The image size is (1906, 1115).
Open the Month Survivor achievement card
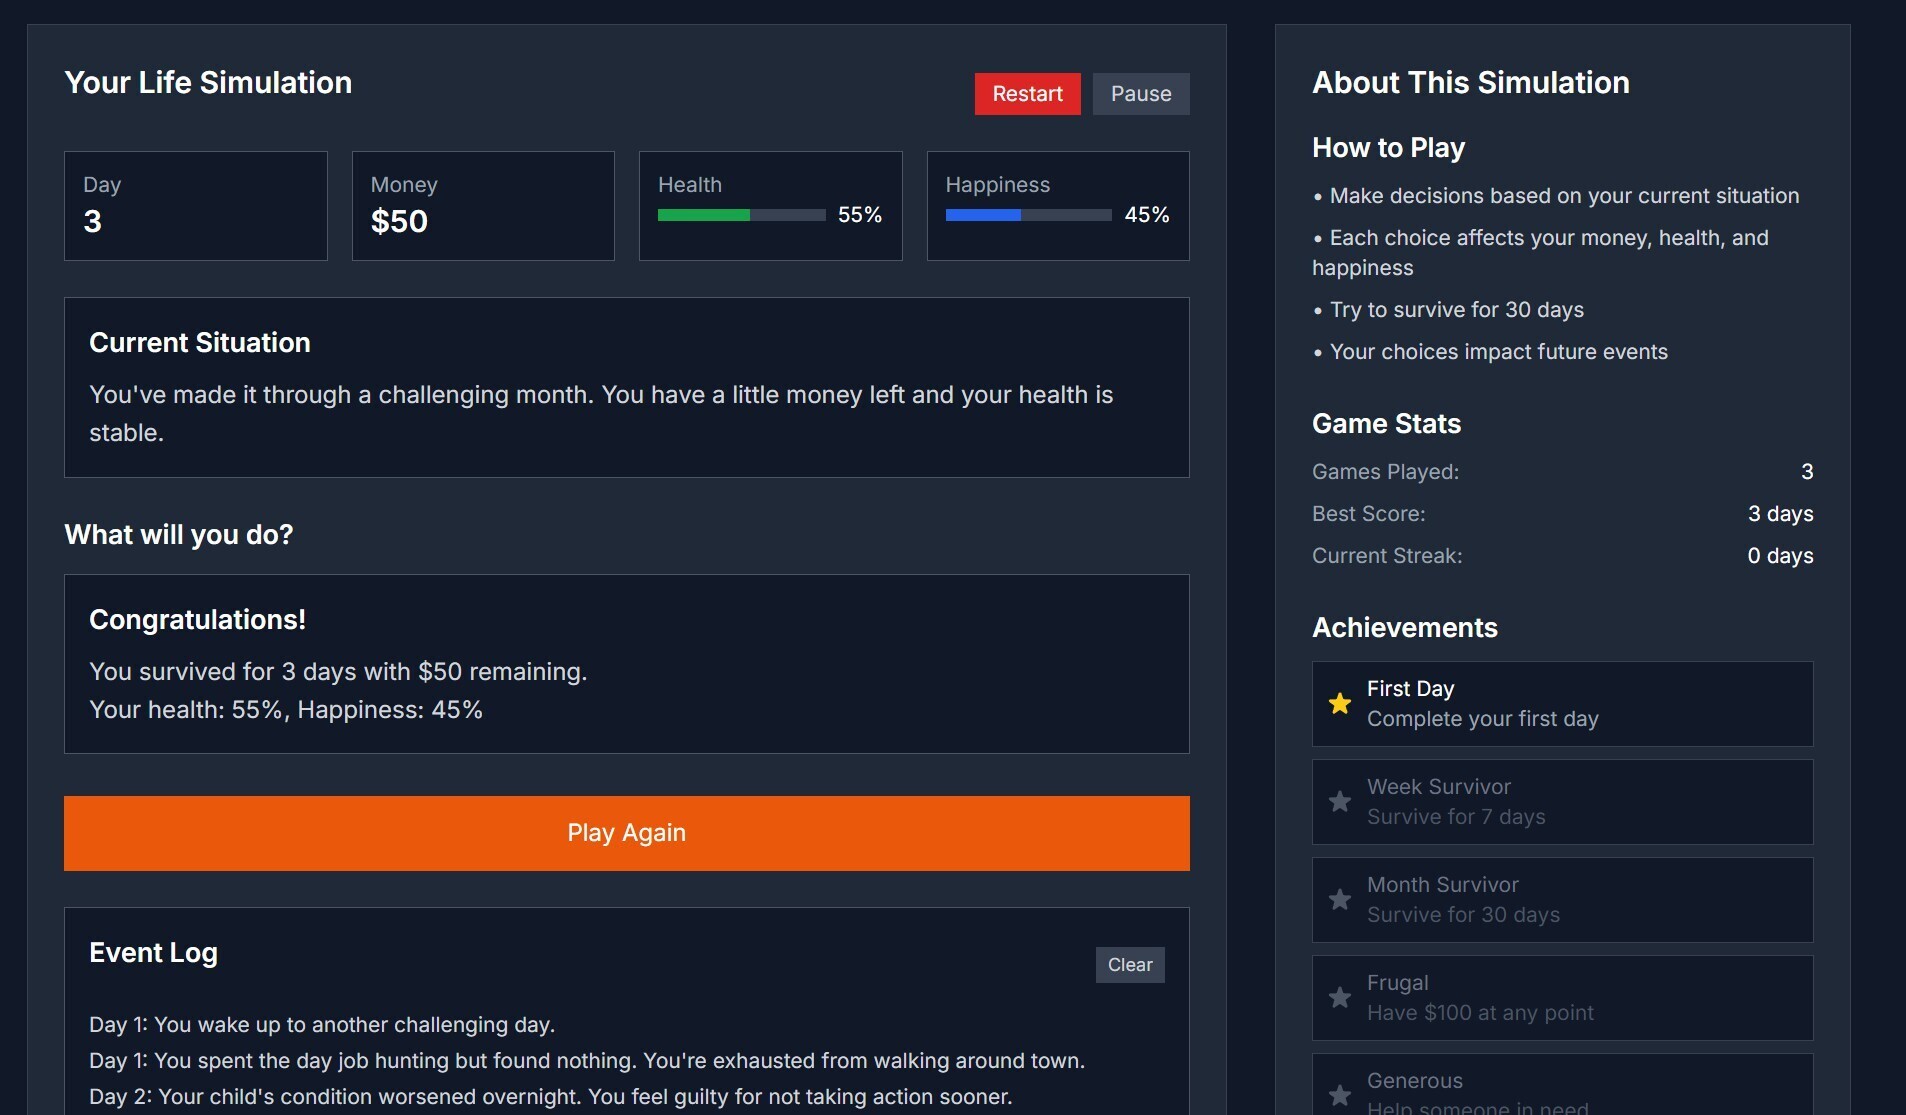(x=1561, y=900)
